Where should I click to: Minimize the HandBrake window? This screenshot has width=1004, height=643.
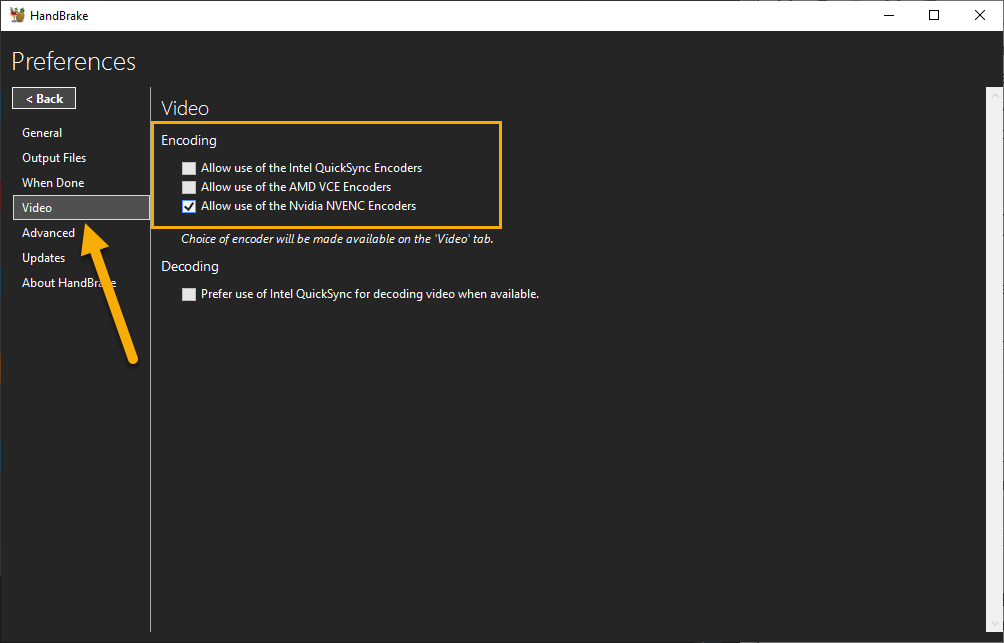click(x=889, y=15)
